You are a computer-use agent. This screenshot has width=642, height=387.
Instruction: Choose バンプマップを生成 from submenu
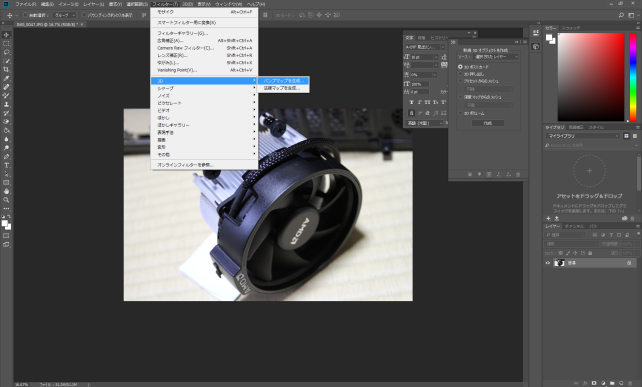tap(283, 81)
